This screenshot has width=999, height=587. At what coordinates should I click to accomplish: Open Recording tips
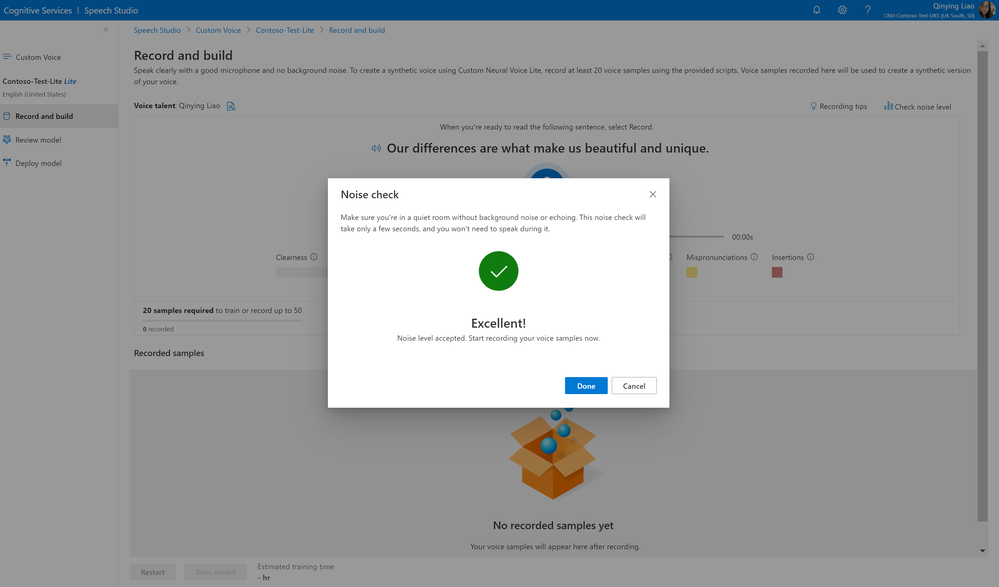pos(838,106)
